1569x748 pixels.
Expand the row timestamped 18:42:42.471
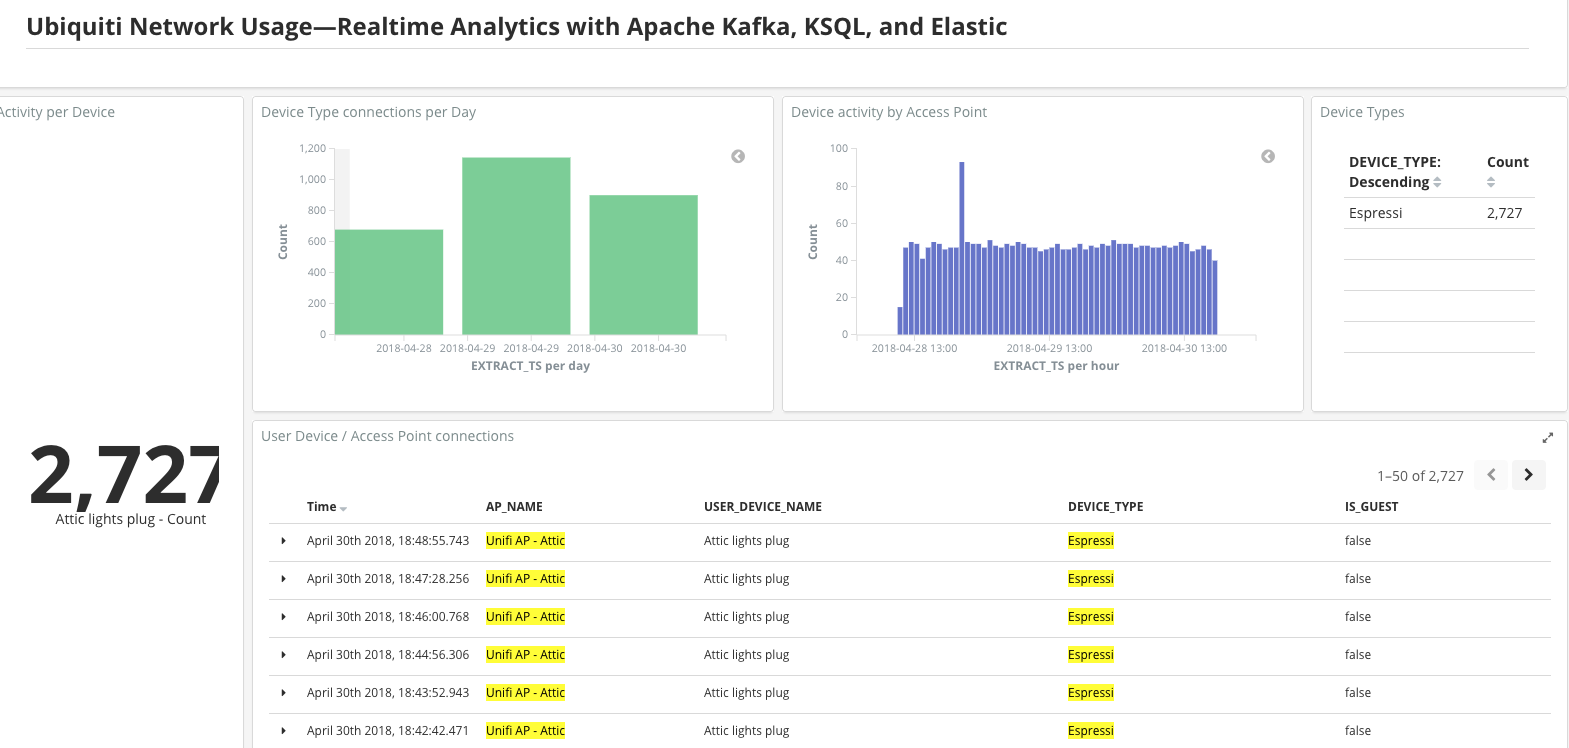(x=284, y=731)
